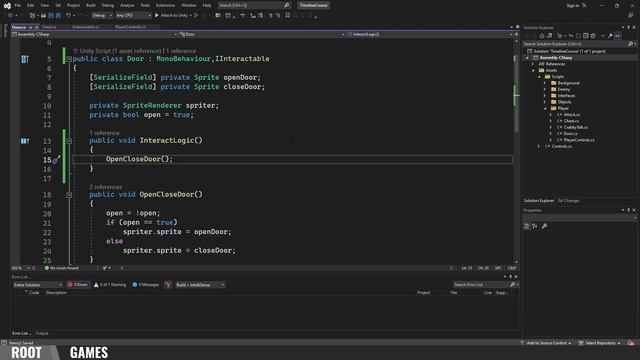Click the '1 reference' CodeLens above InteractLogic

(104, 133)
